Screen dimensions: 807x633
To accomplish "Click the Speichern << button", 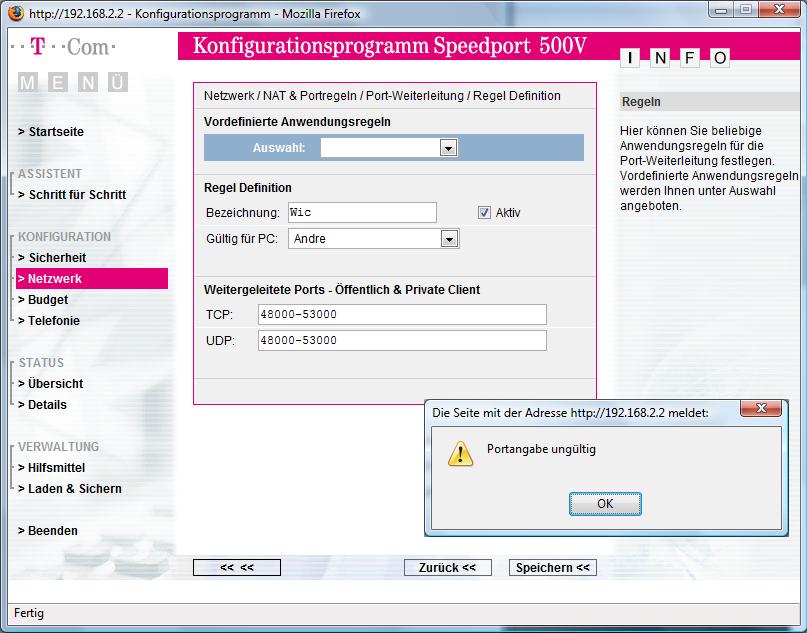I will click(553, 568).
